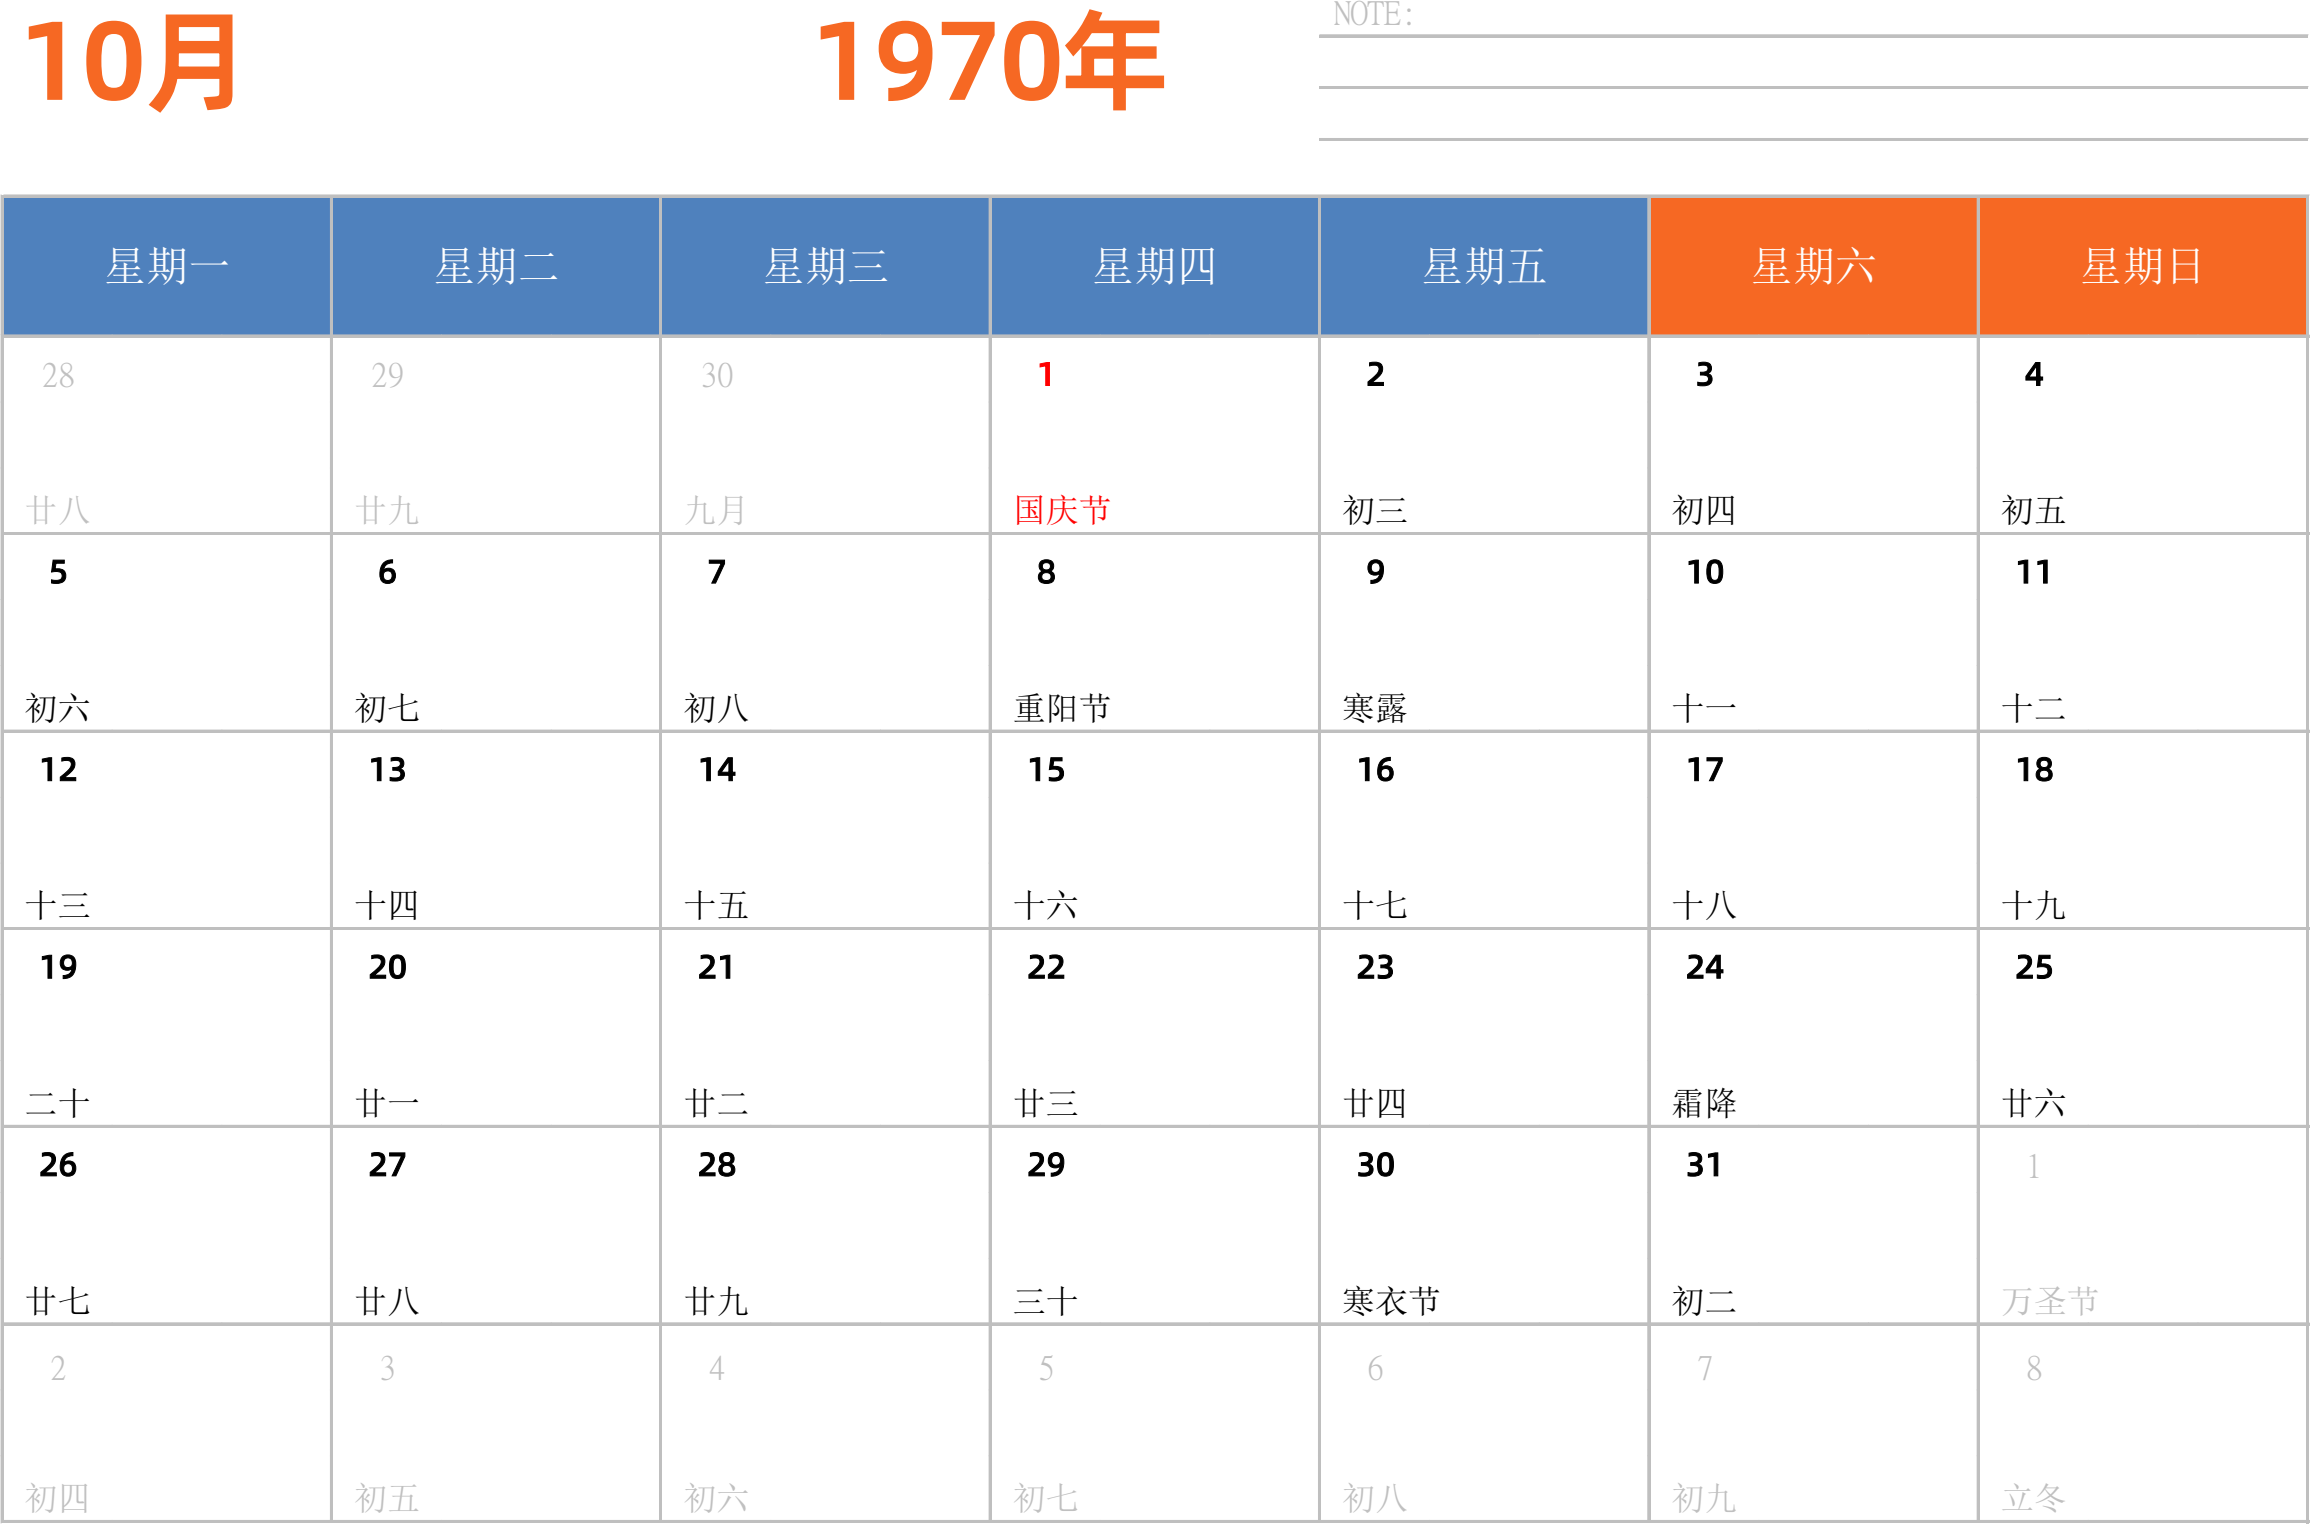Viewport: 2310px width, 1524px height.
Task: Click the lunar label 初二 on the 31st
Action: point(1704,1301)
